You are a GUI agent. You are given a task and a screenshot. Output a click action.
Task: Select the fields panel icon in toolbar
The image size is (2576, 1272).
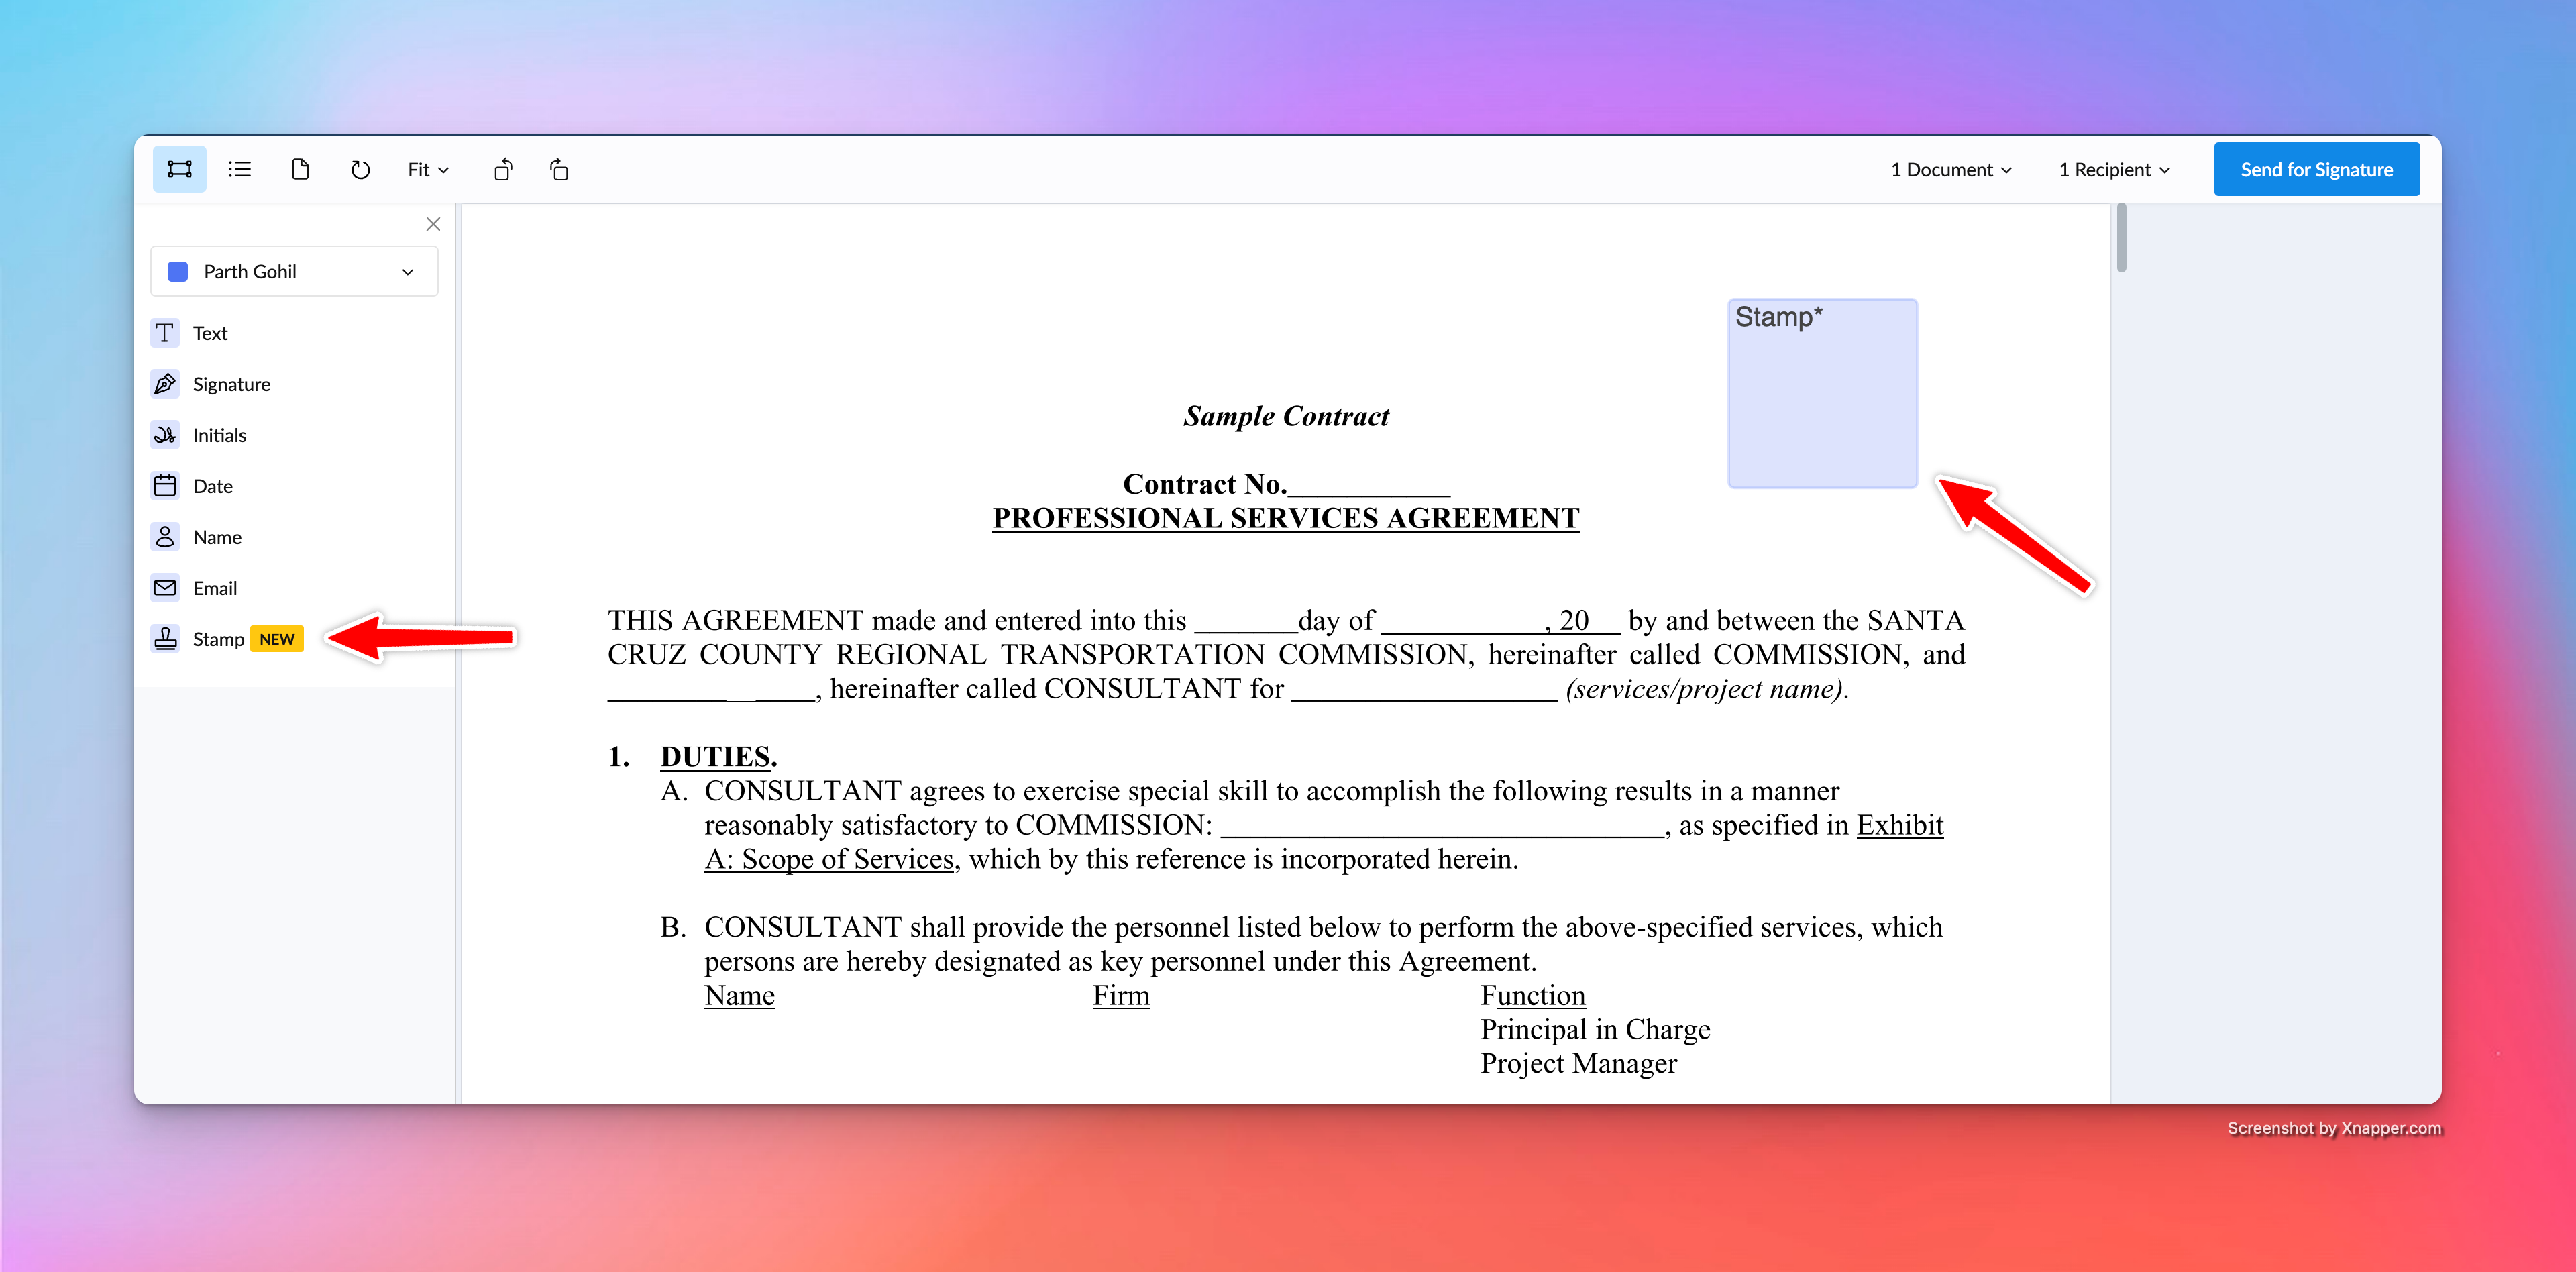click(x=179, y=169)
